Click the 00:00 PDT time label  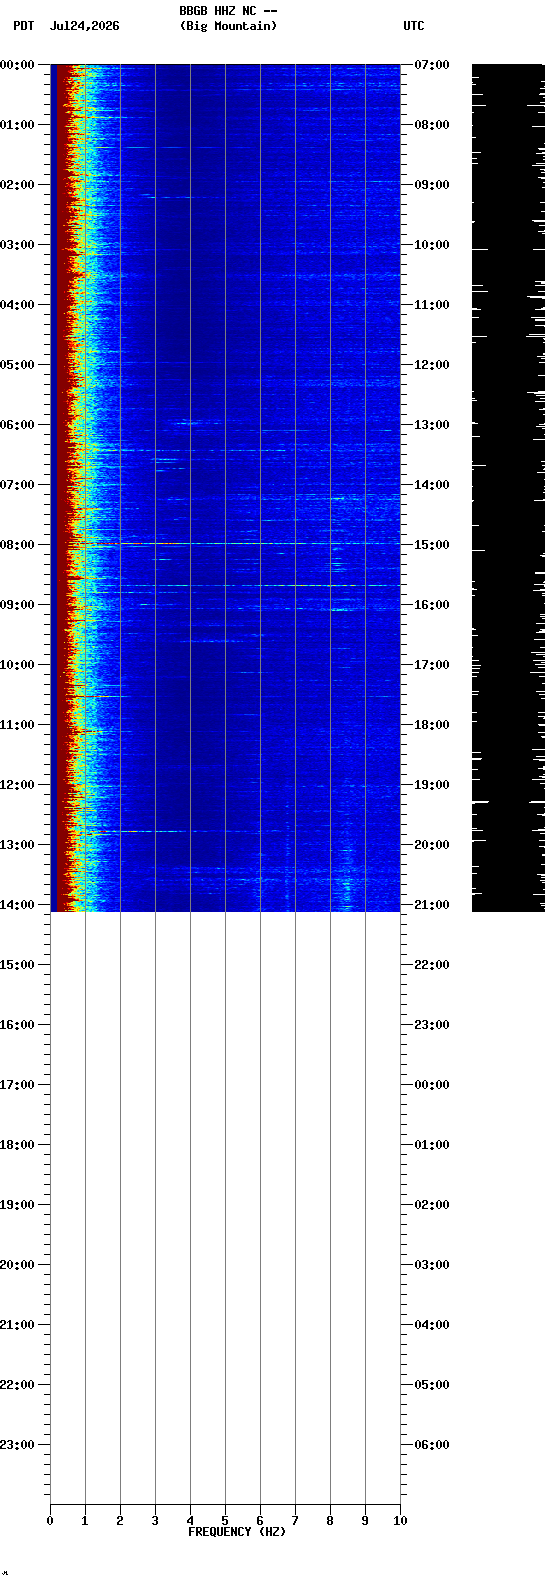tap(17, 65)
